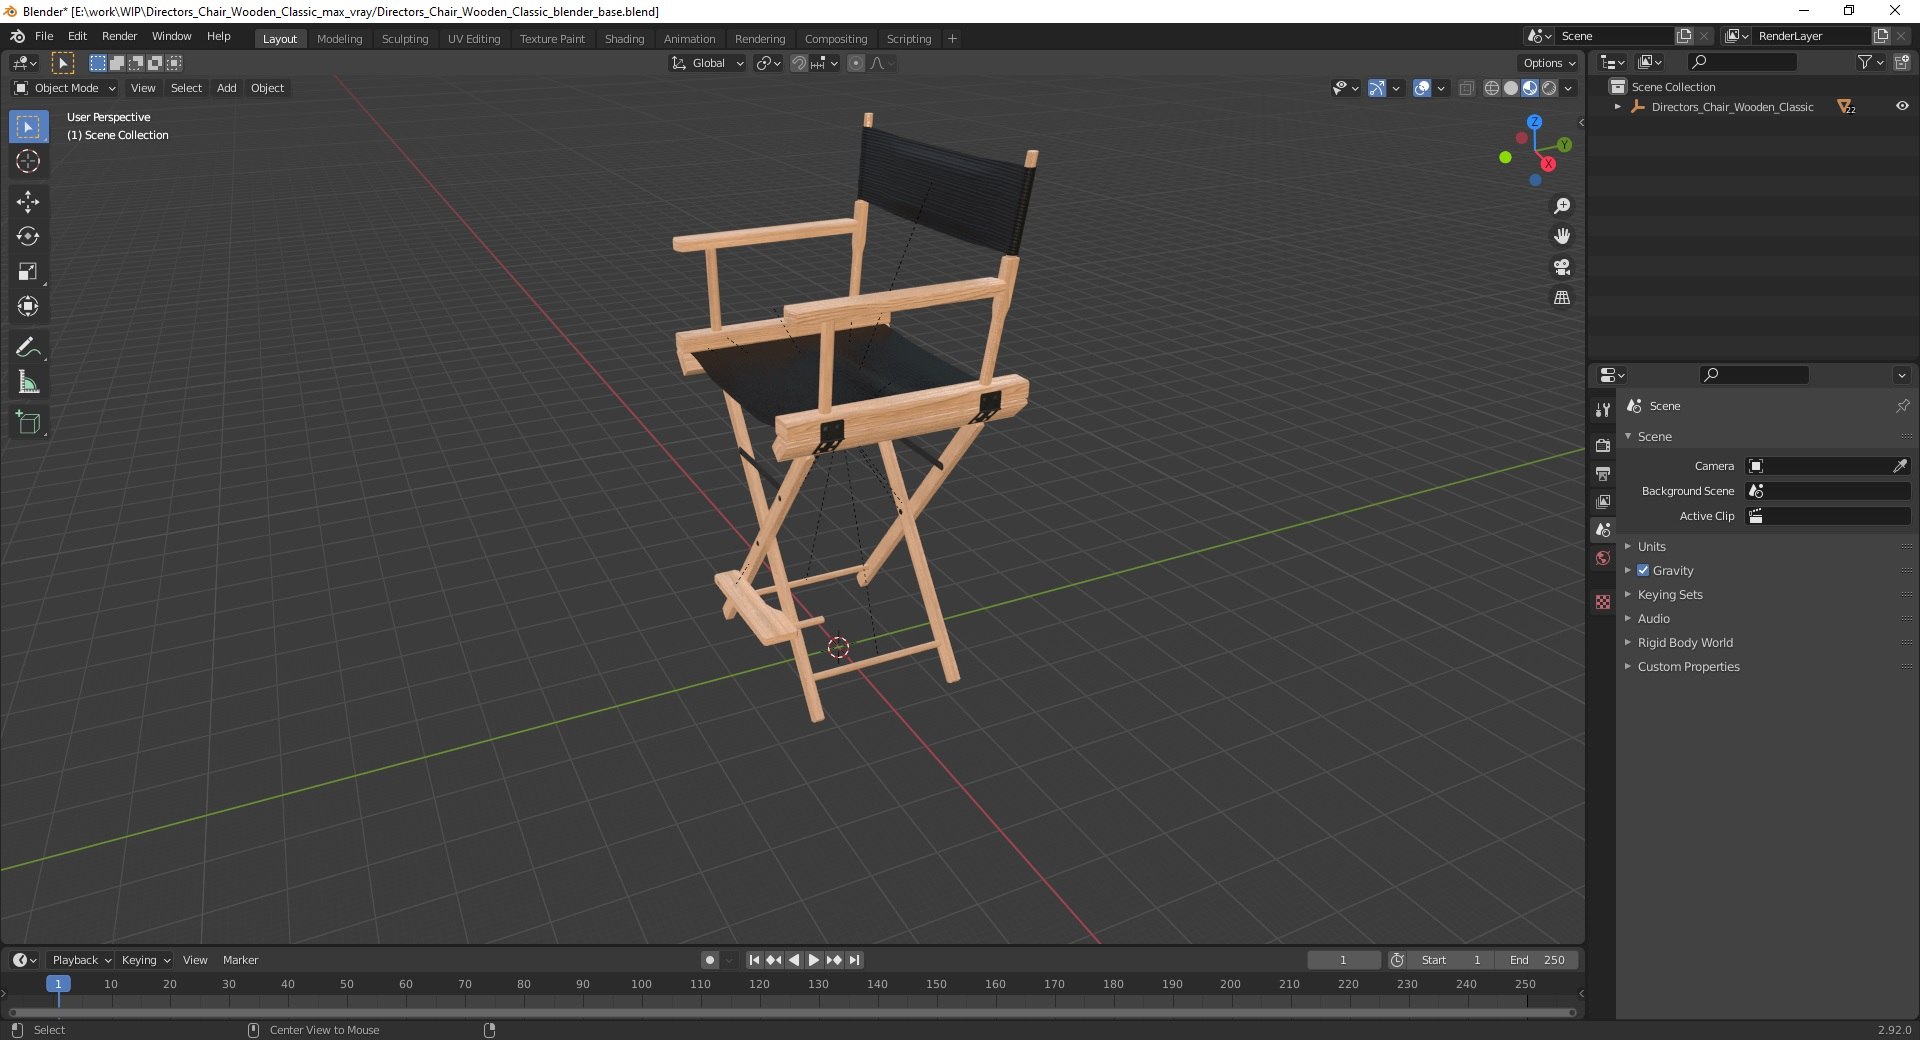
Task: Click the Z axis on navigation gizmo
Action: 1534,122
